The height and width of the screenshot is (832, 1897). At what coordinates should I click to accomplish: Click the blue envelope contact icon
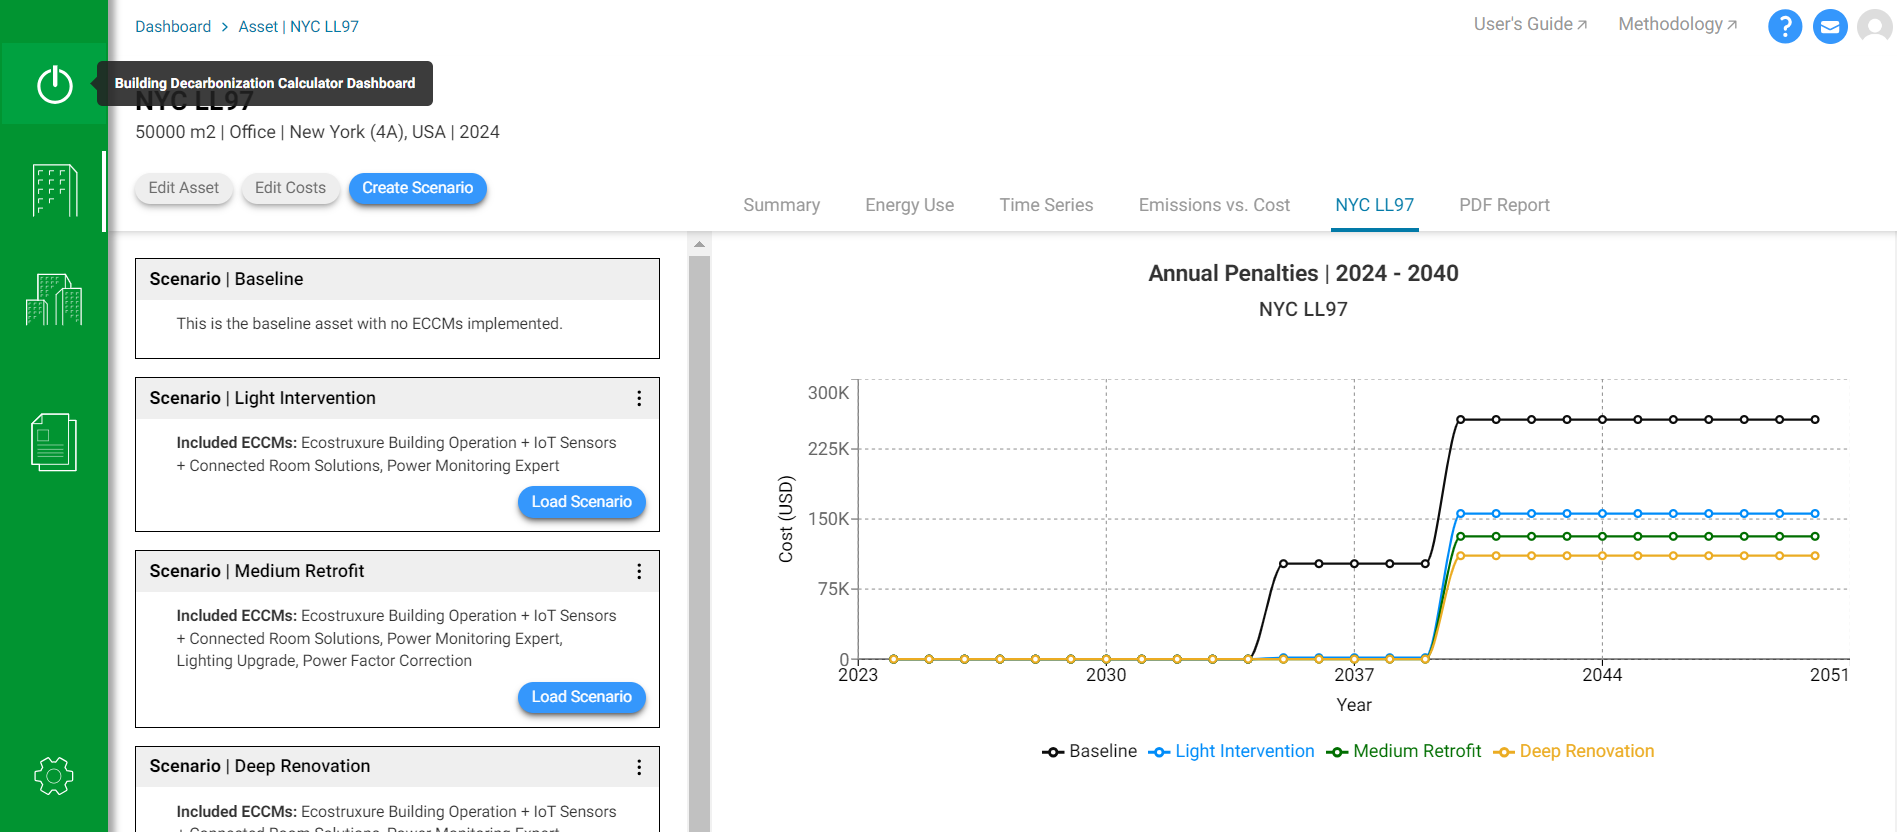tap(1830, 27)
